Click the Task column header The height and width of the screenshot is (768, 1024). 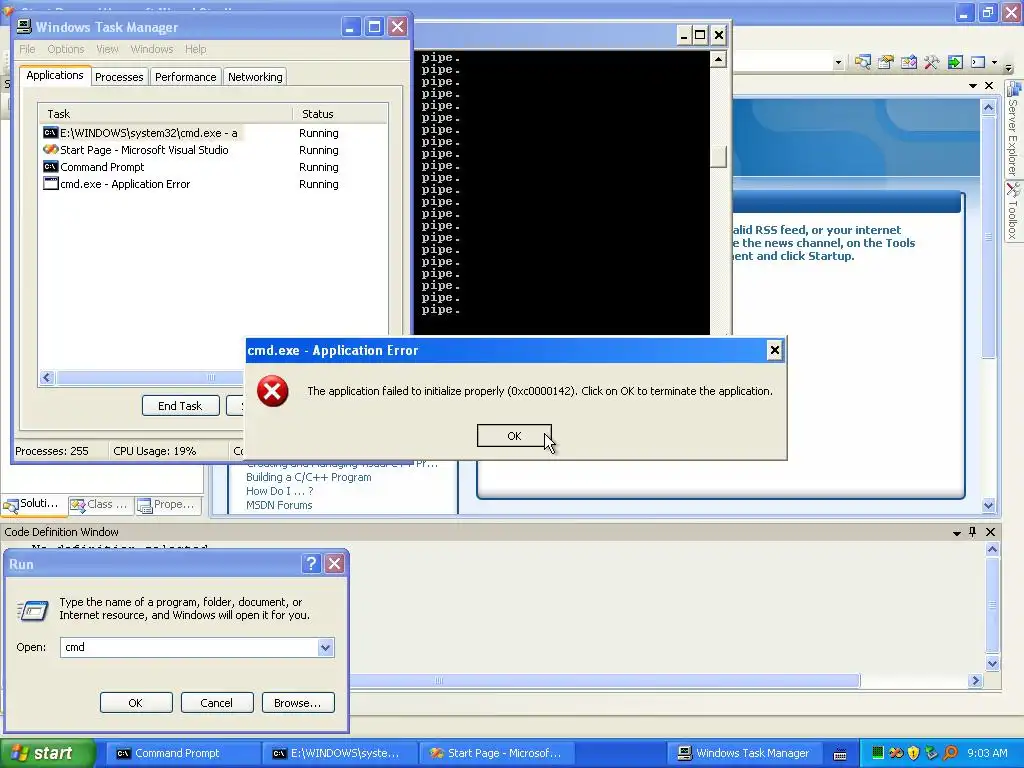point(165,114)
